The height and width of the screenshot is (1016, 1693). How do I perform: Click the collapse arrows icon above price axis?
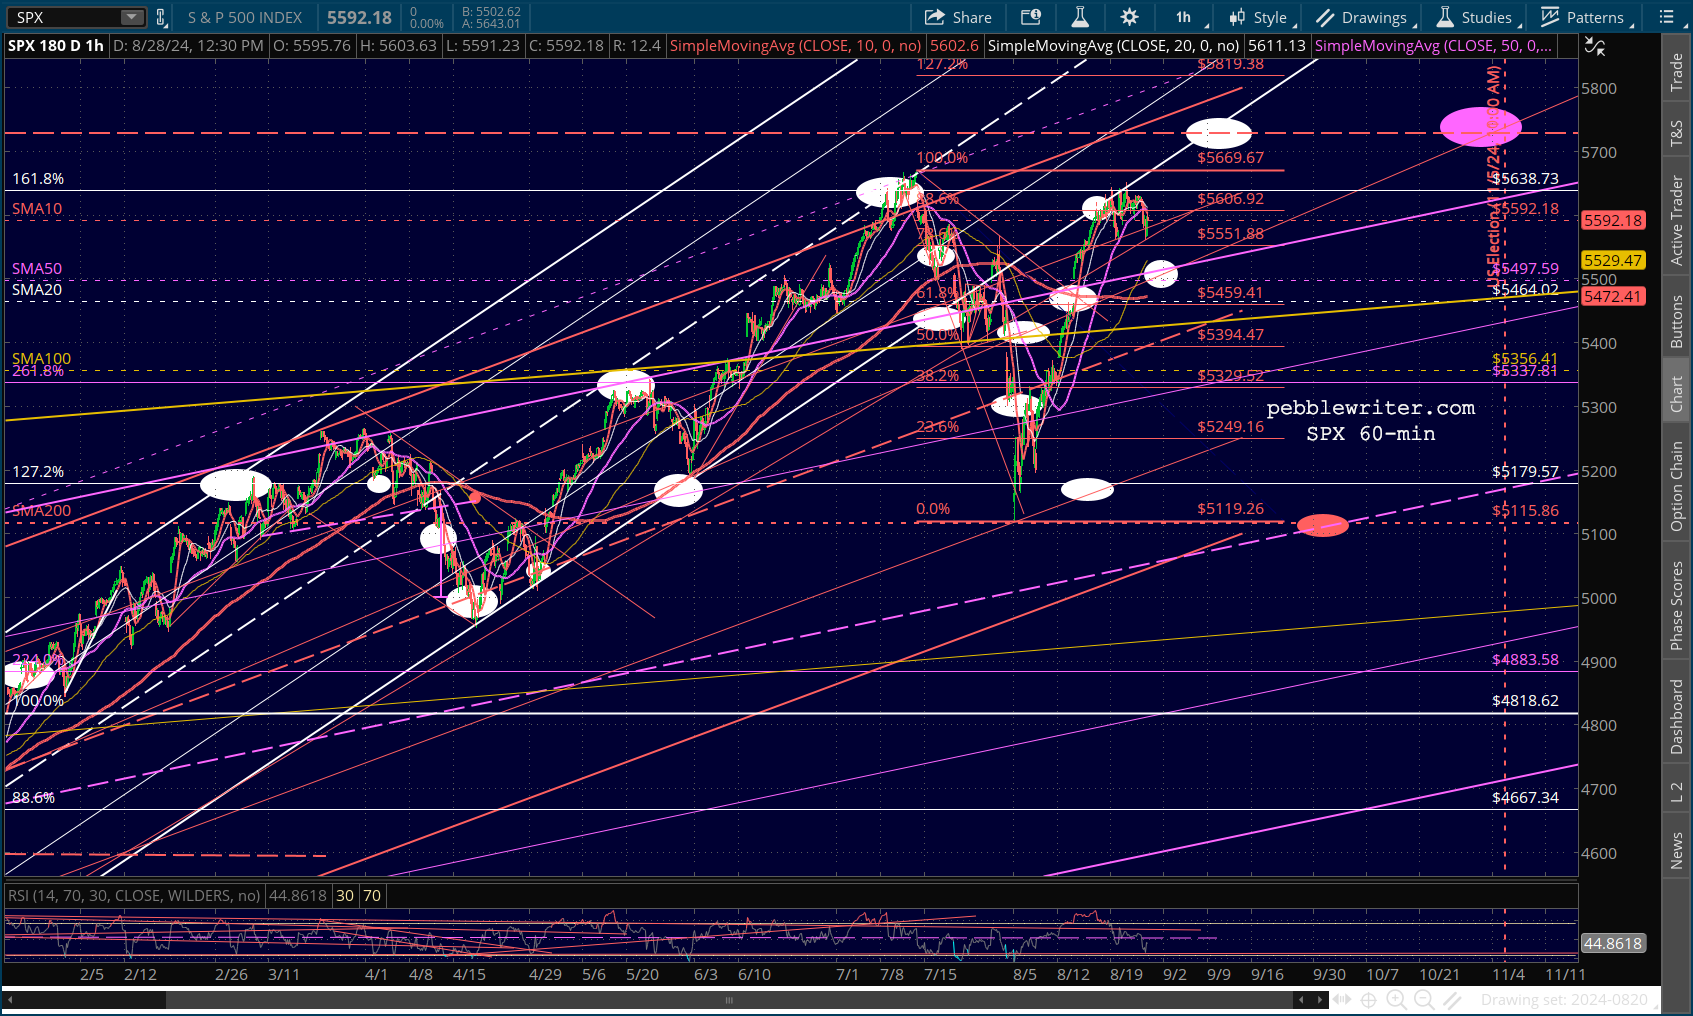coord(1595,46)
